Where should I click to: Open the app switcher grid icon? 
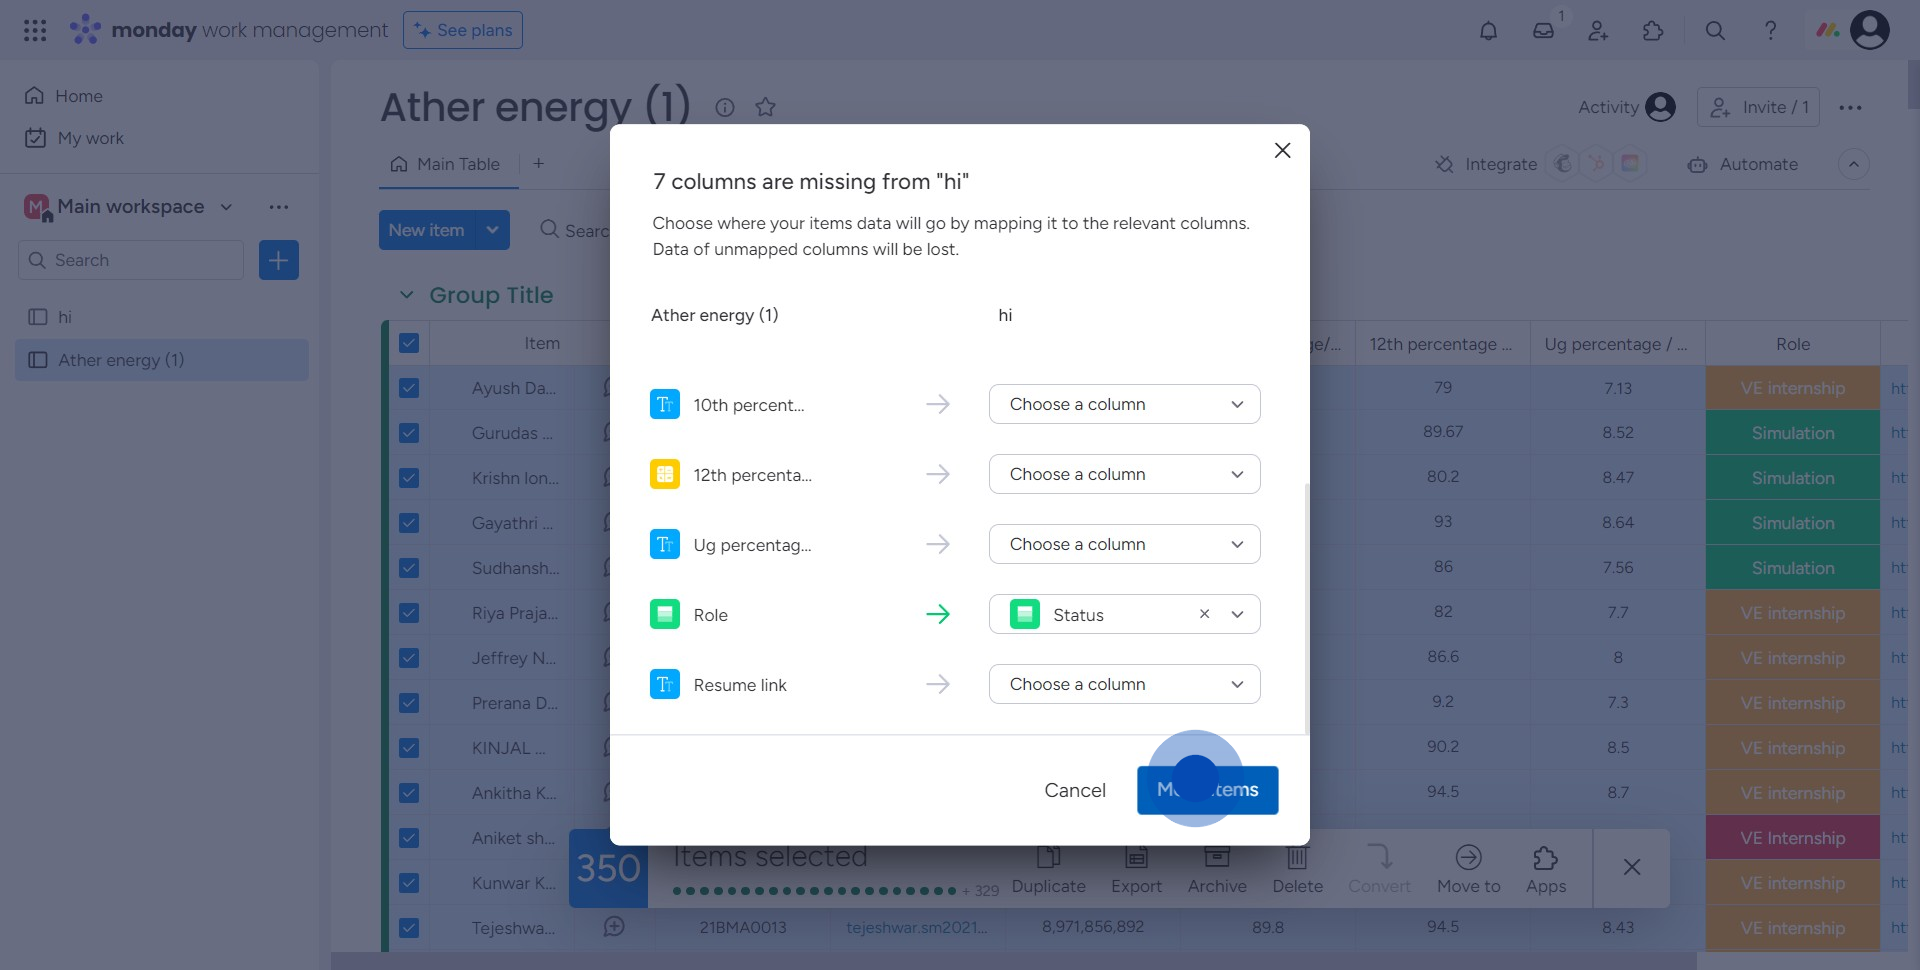(35, 31)
